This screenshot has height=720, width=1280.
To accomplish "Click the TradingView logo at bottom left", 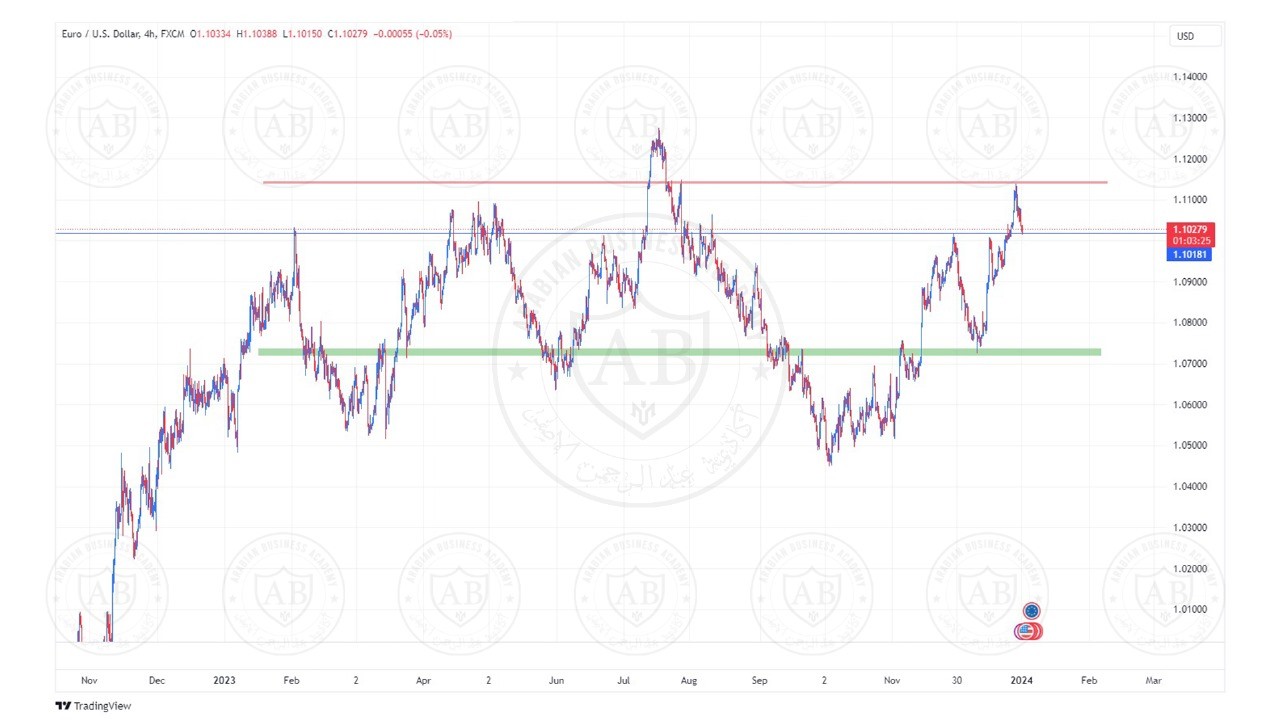I will coord(93,706).
